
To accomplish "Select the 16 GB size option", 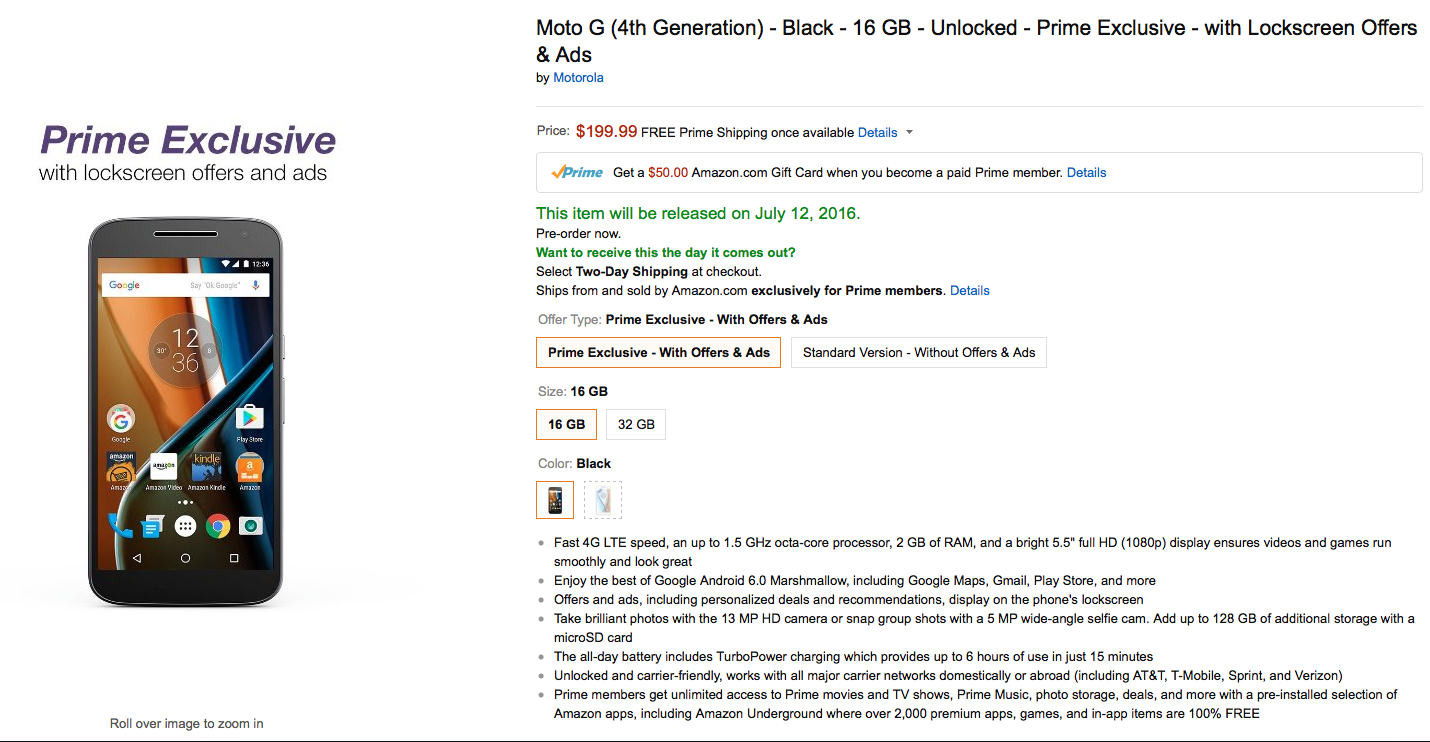I will click(x=567, y=424).
